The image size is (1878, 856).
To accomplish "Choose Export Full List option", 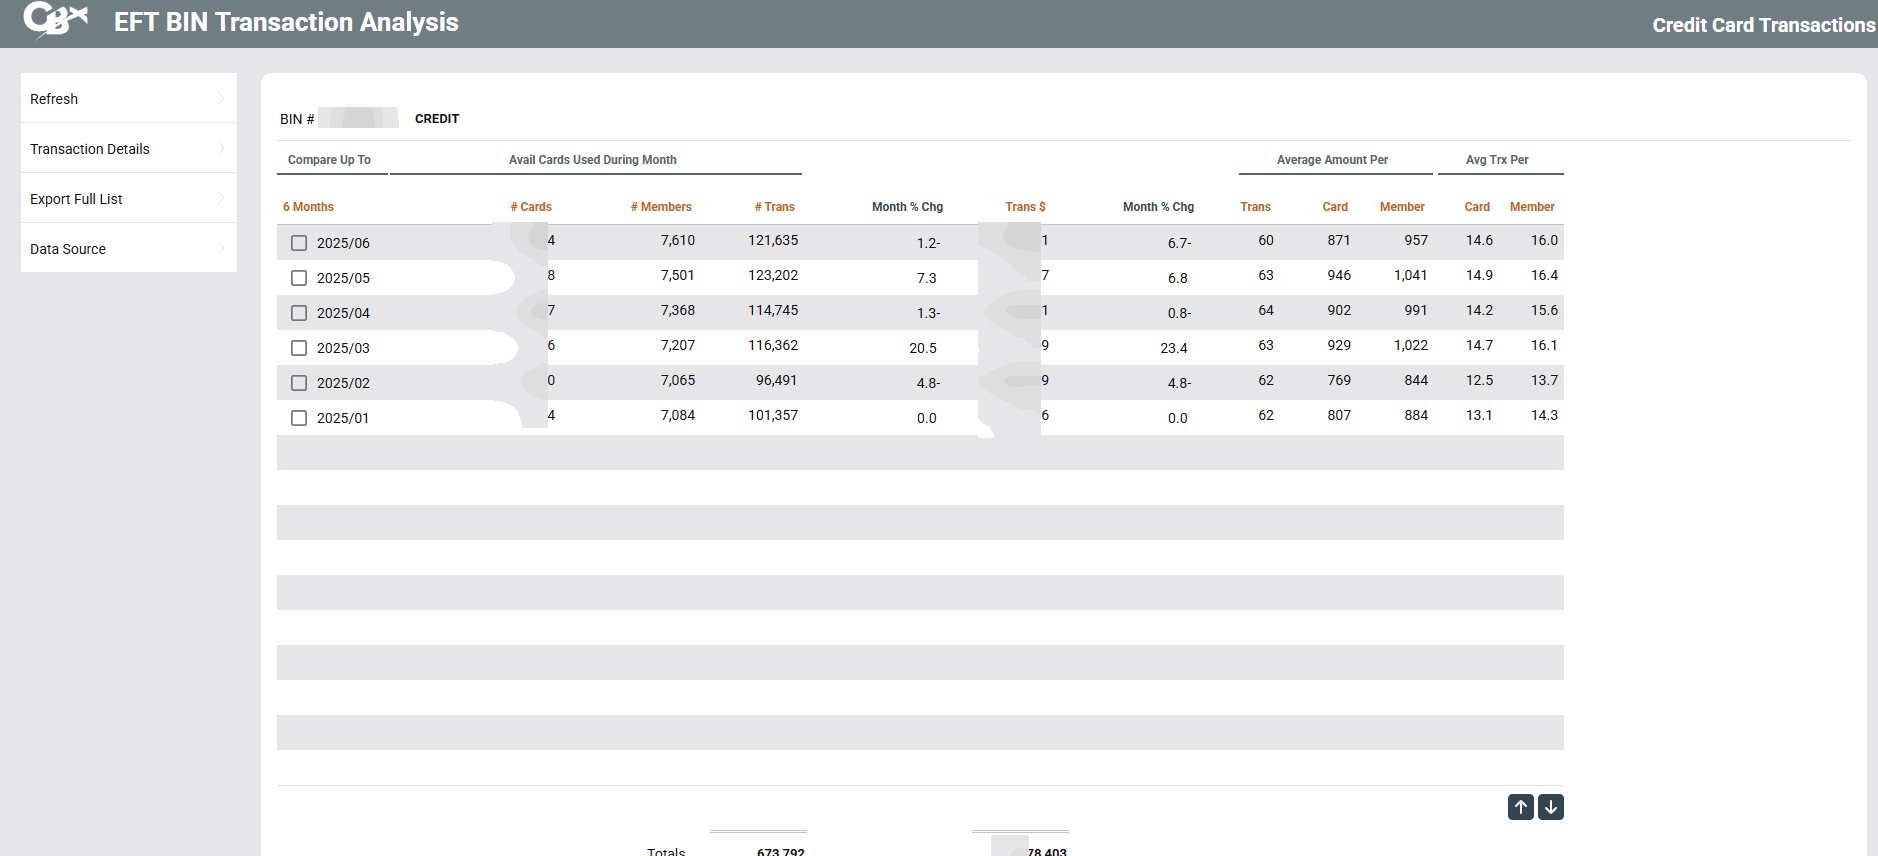I will (76, 199).
